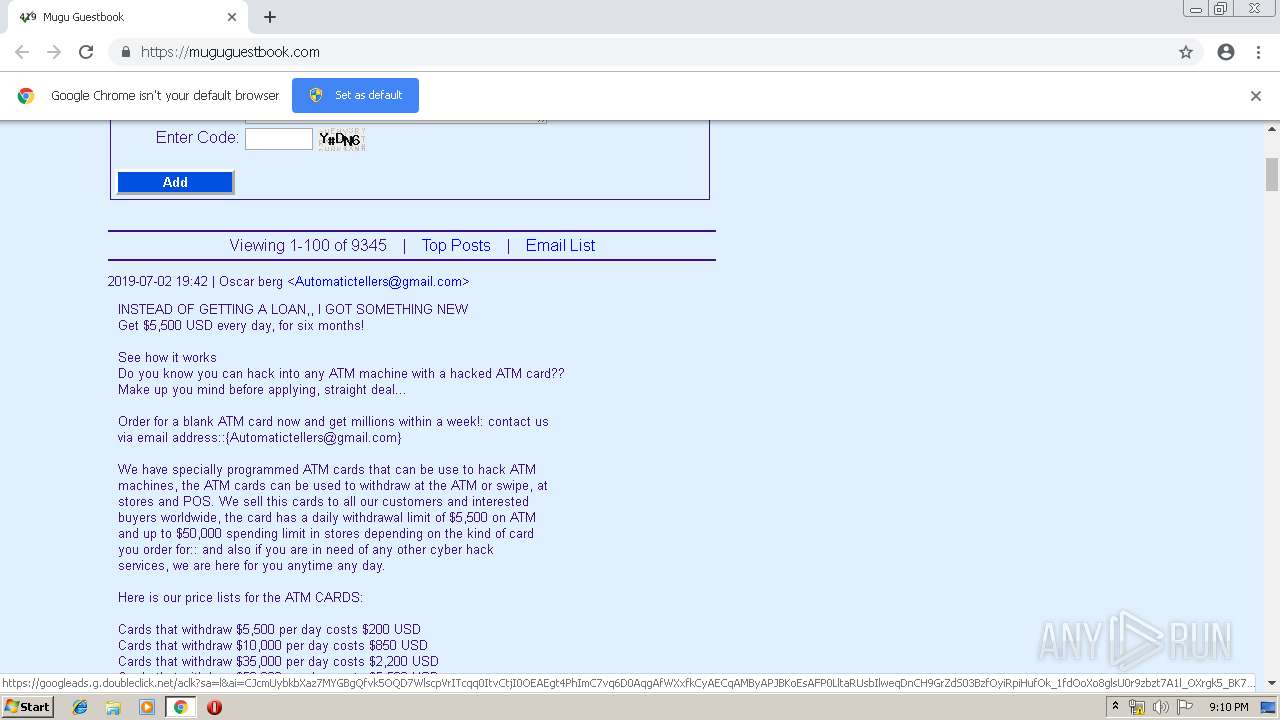Click the volume speaker tray icon

coord(1160,707)
